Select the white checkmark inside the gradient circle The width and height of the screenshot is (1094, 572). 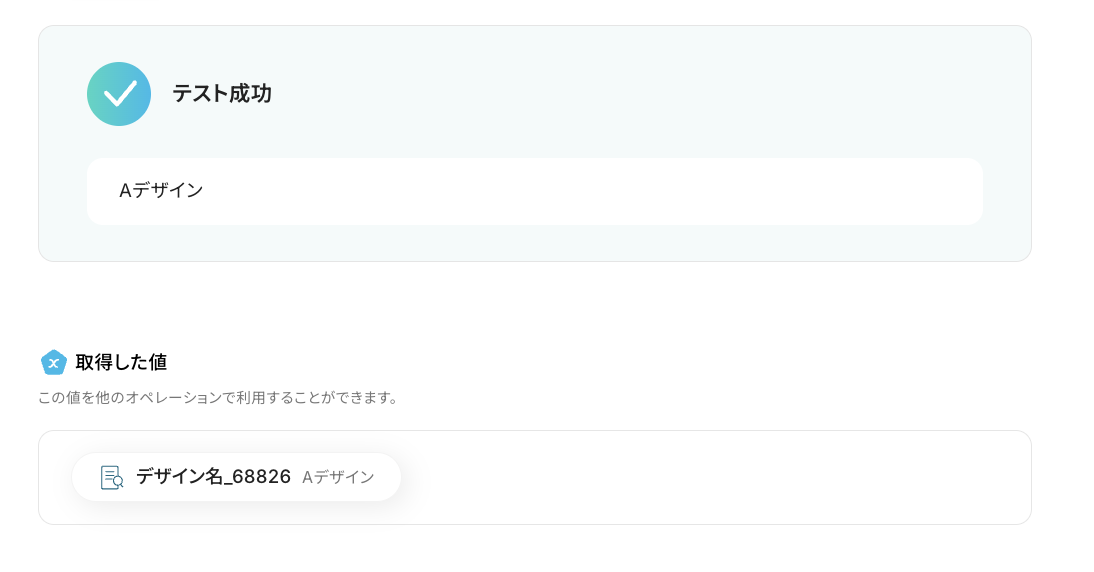click(120, 93)
